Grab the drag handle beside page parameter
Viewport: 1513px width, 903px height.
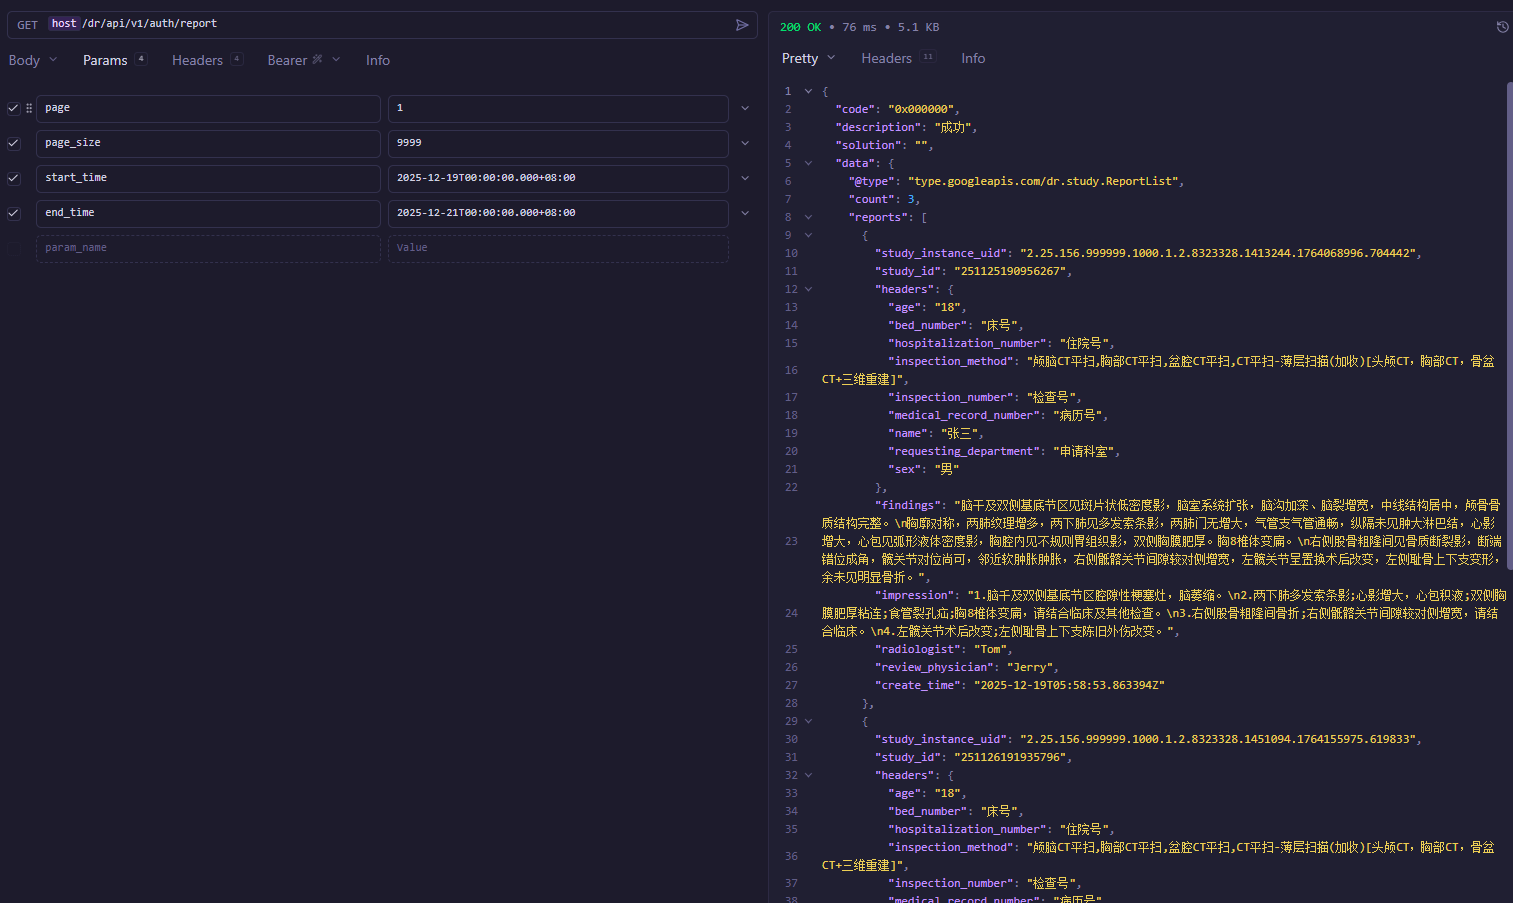pyautogui.click(x=29, y=108)
